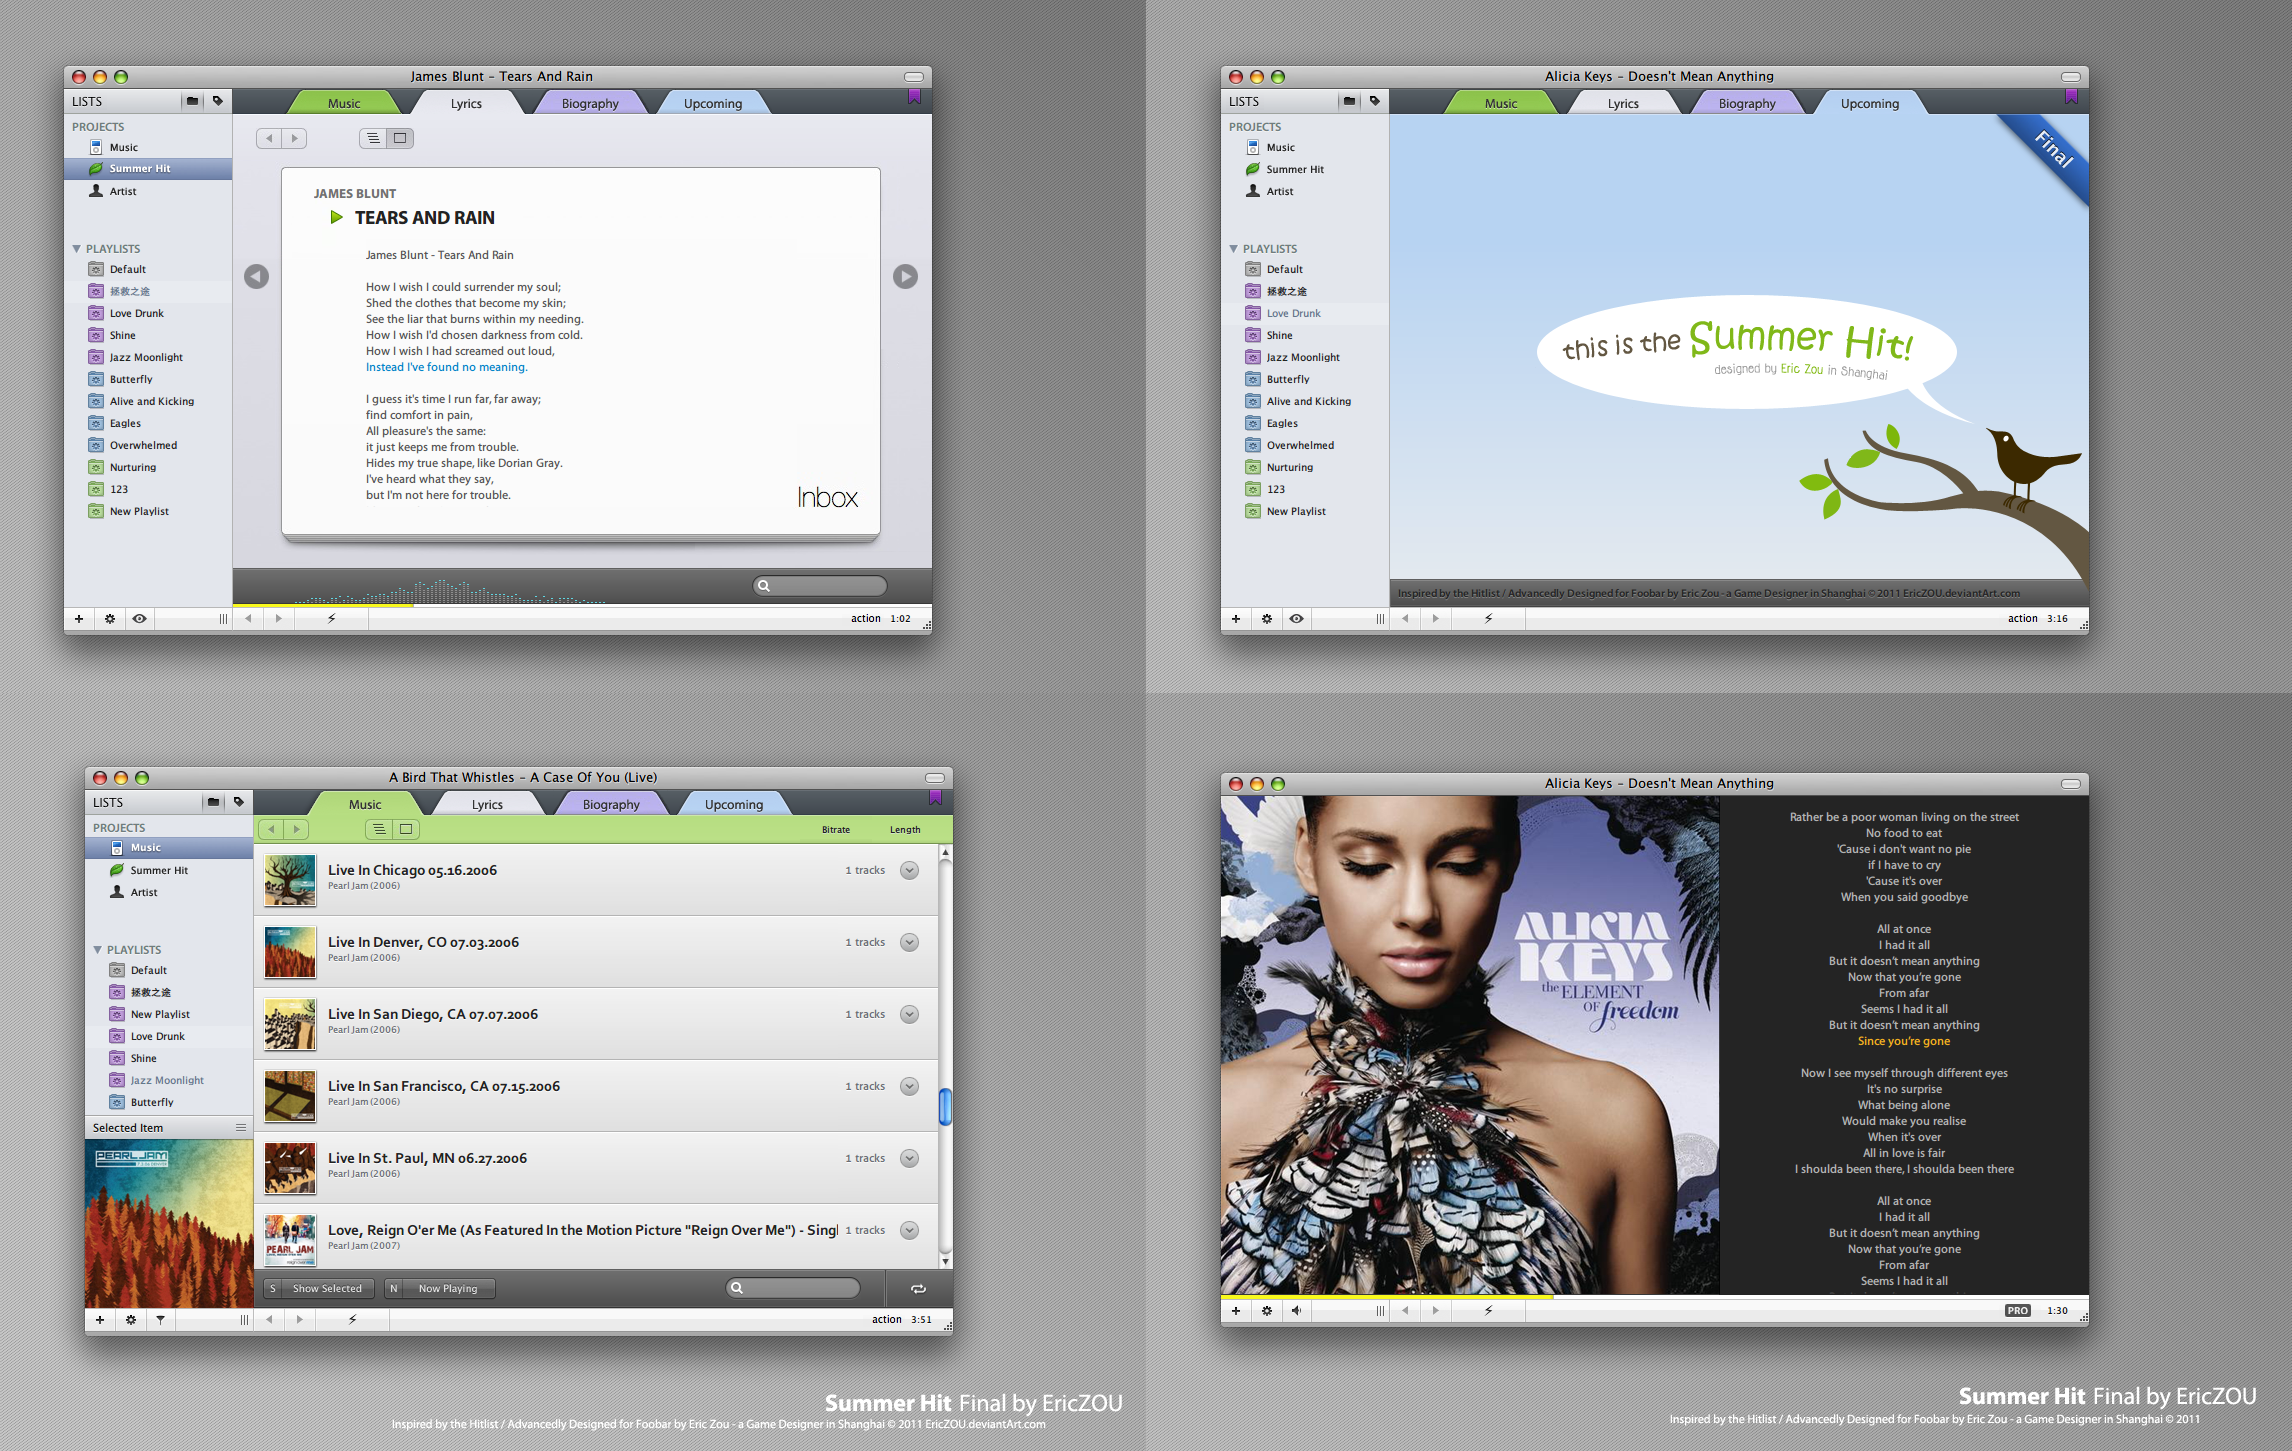
Task: Click the yellow progress bar in James Blunt window
Action: [x=323, y=605]
